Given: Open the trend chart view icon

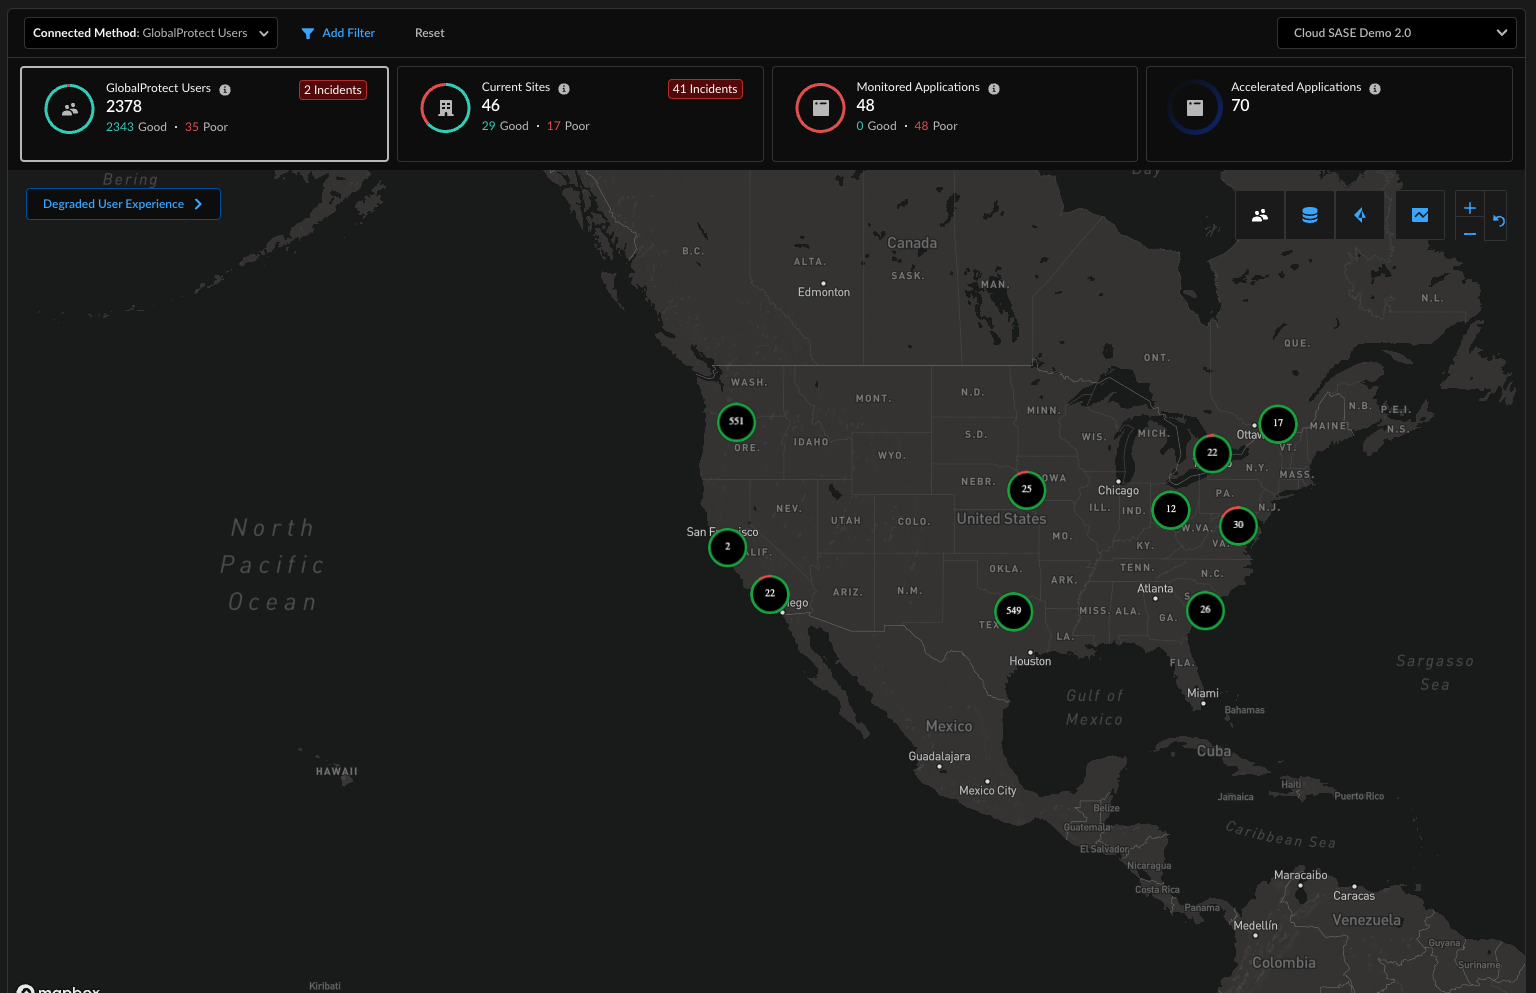Looking at the screenshot, I should [1420, 215].
